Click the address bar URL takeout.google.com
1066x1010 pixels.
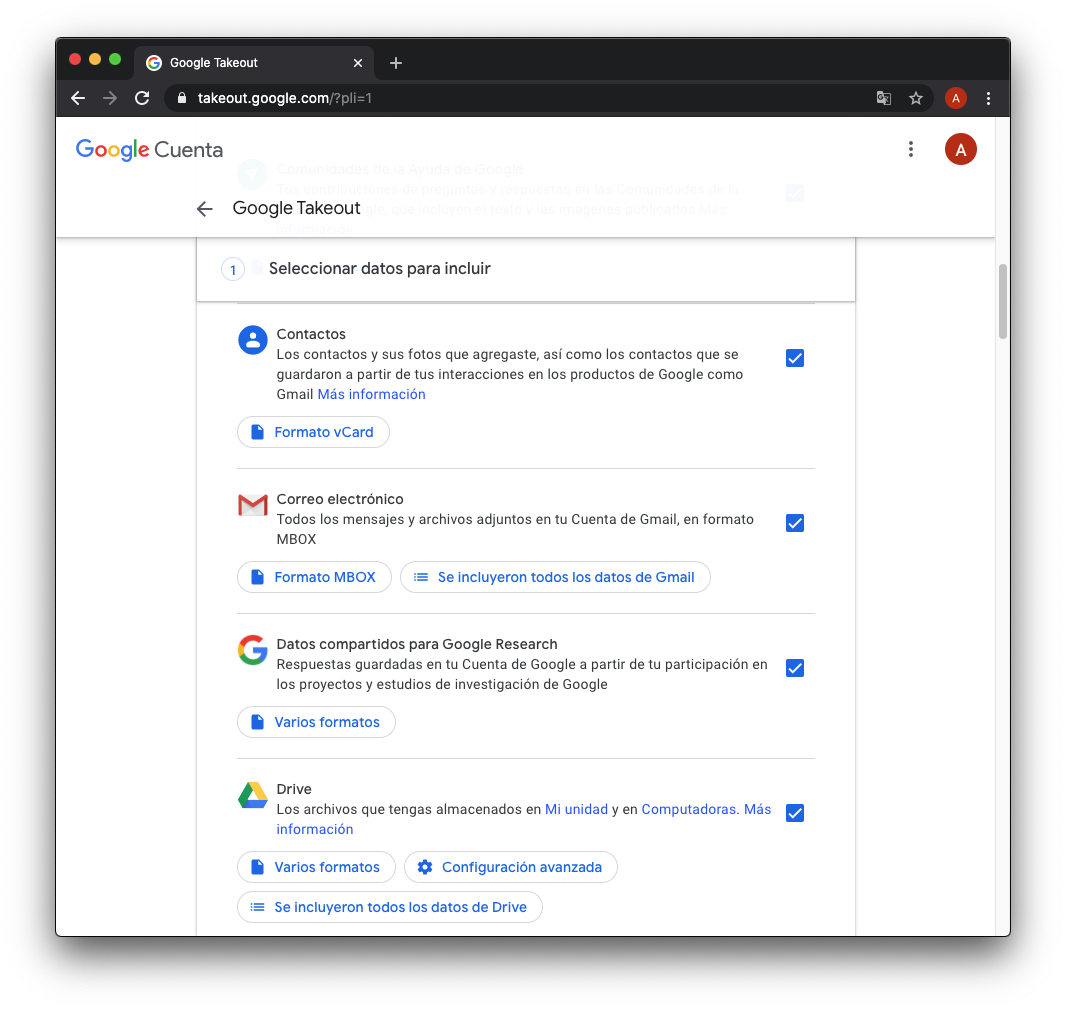pyautogui.click(x=284, y=98)
